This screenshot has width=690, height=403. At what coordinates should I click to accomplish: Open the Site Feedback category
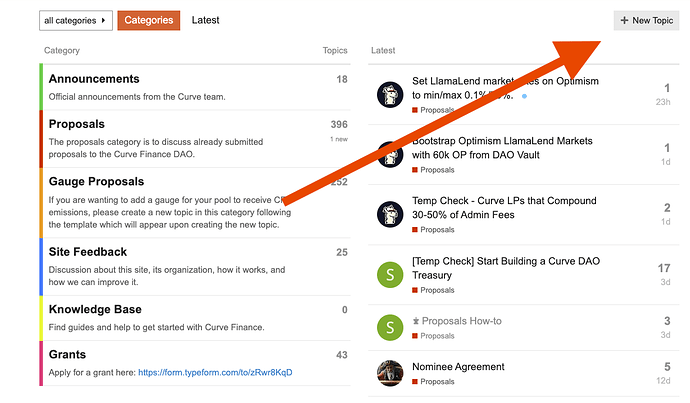click(x=88, y=252)
